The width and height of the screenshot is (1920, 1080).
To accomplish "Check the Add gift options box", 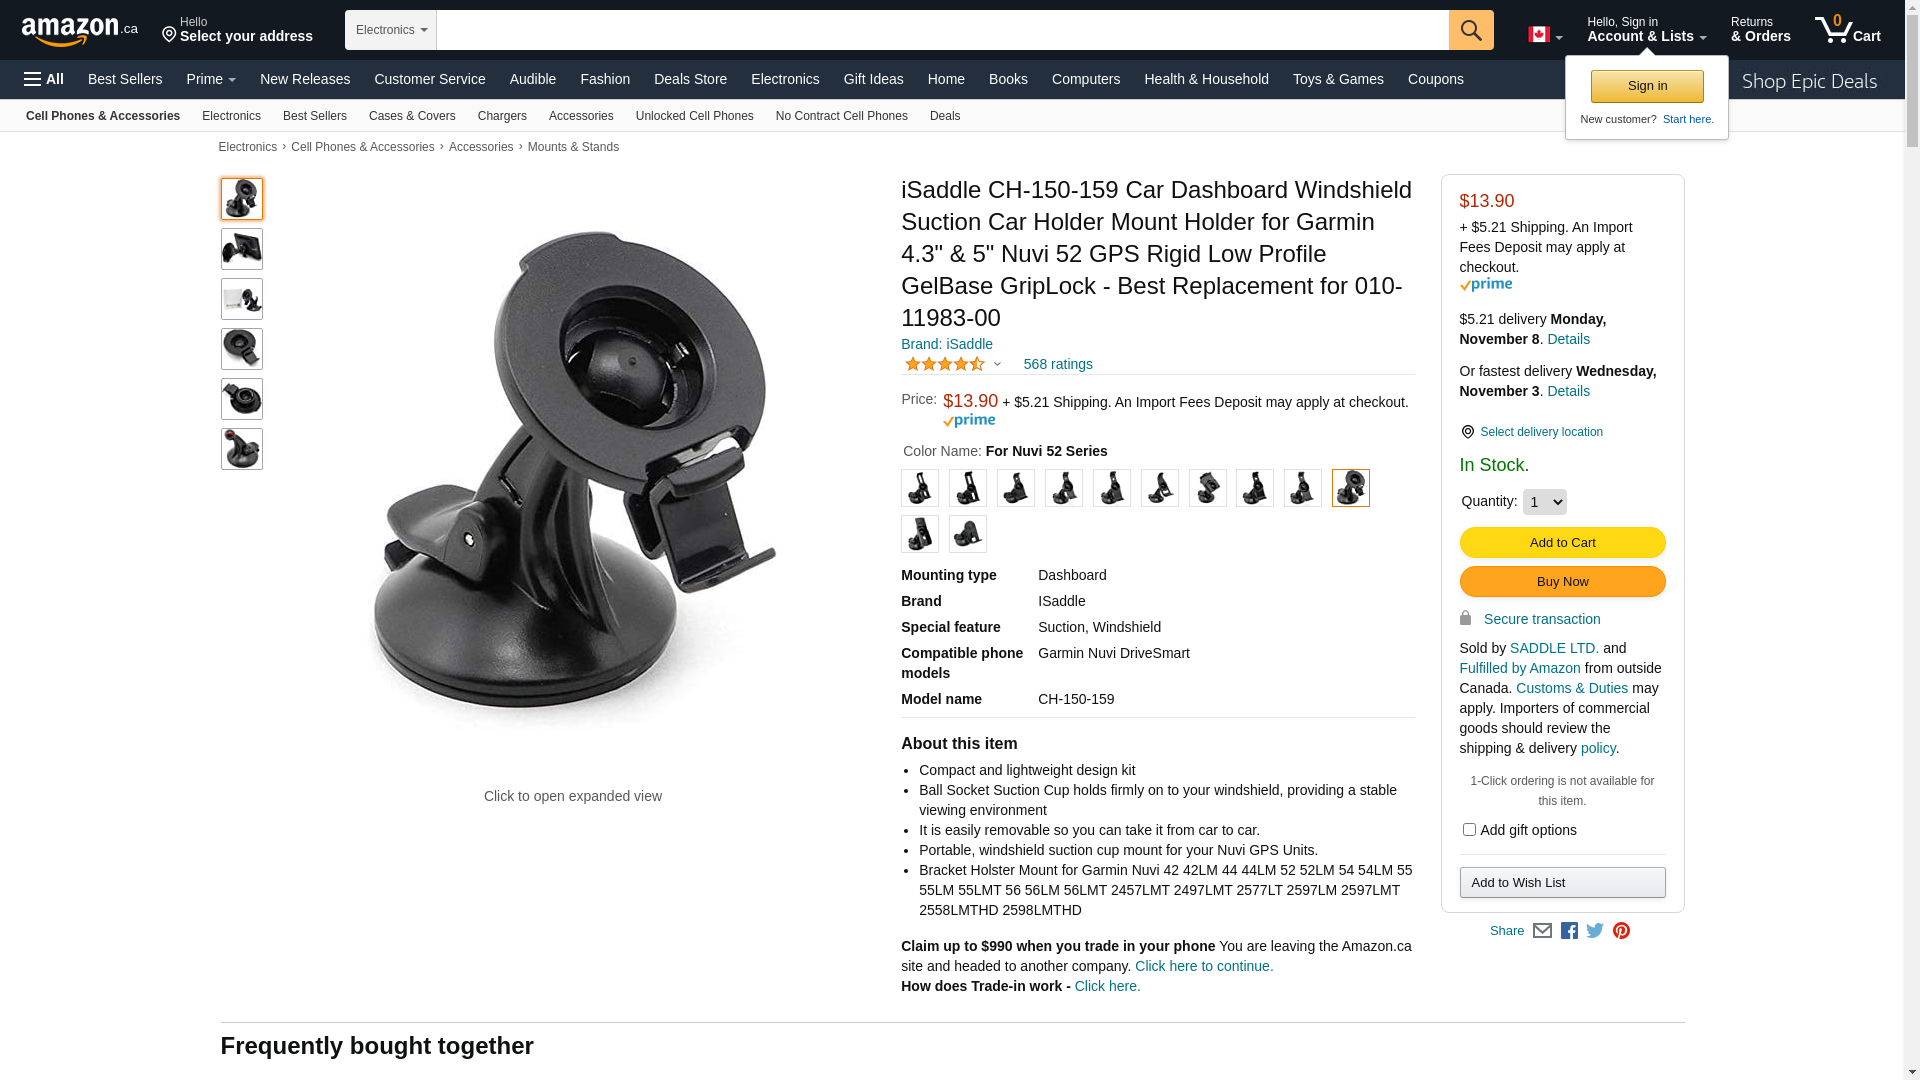I will [x=1469, y=830].
